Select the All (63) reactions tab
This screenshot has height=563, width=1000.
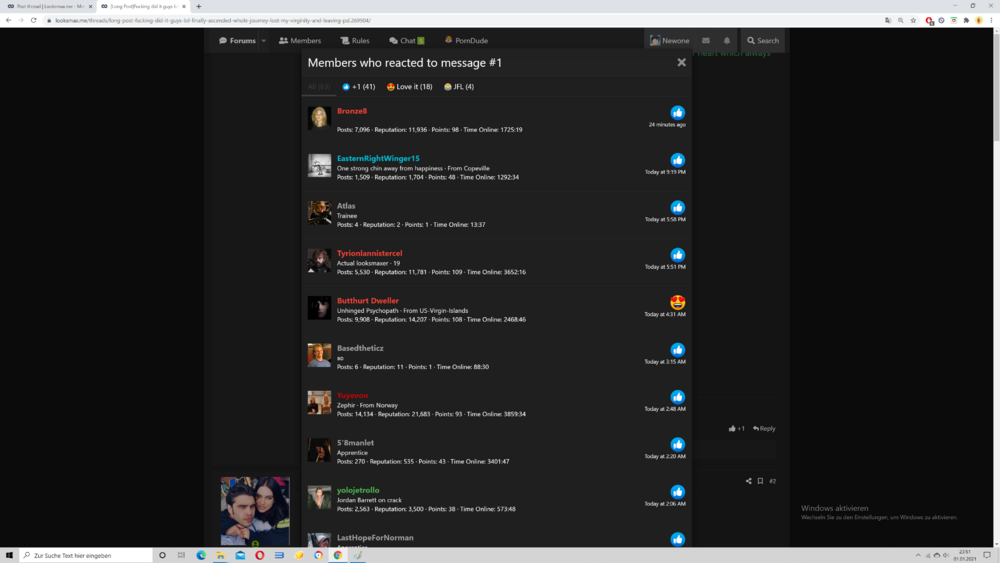click(x=319, y=87)
